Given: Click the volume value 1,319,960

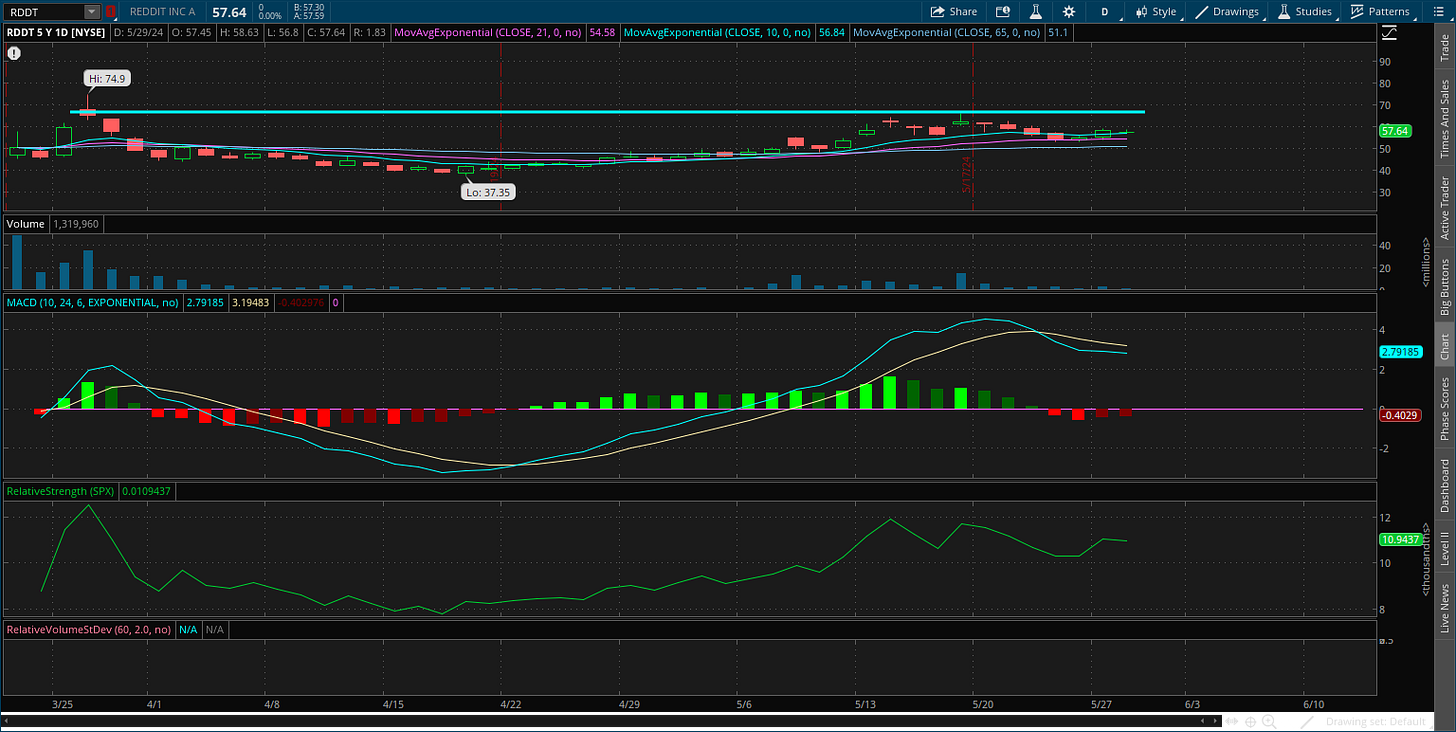Looking at the screenshot, I should tap(75, 224).
